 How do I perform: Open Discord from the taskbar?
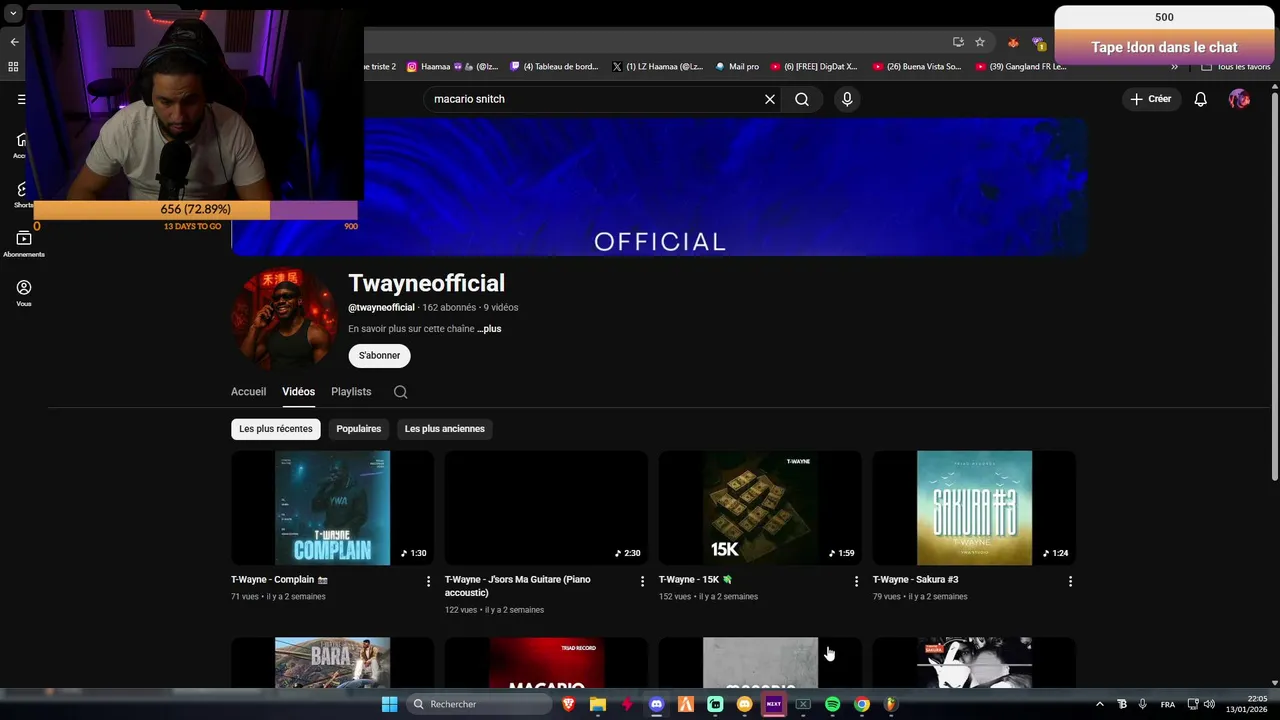(x=656, y=704)
